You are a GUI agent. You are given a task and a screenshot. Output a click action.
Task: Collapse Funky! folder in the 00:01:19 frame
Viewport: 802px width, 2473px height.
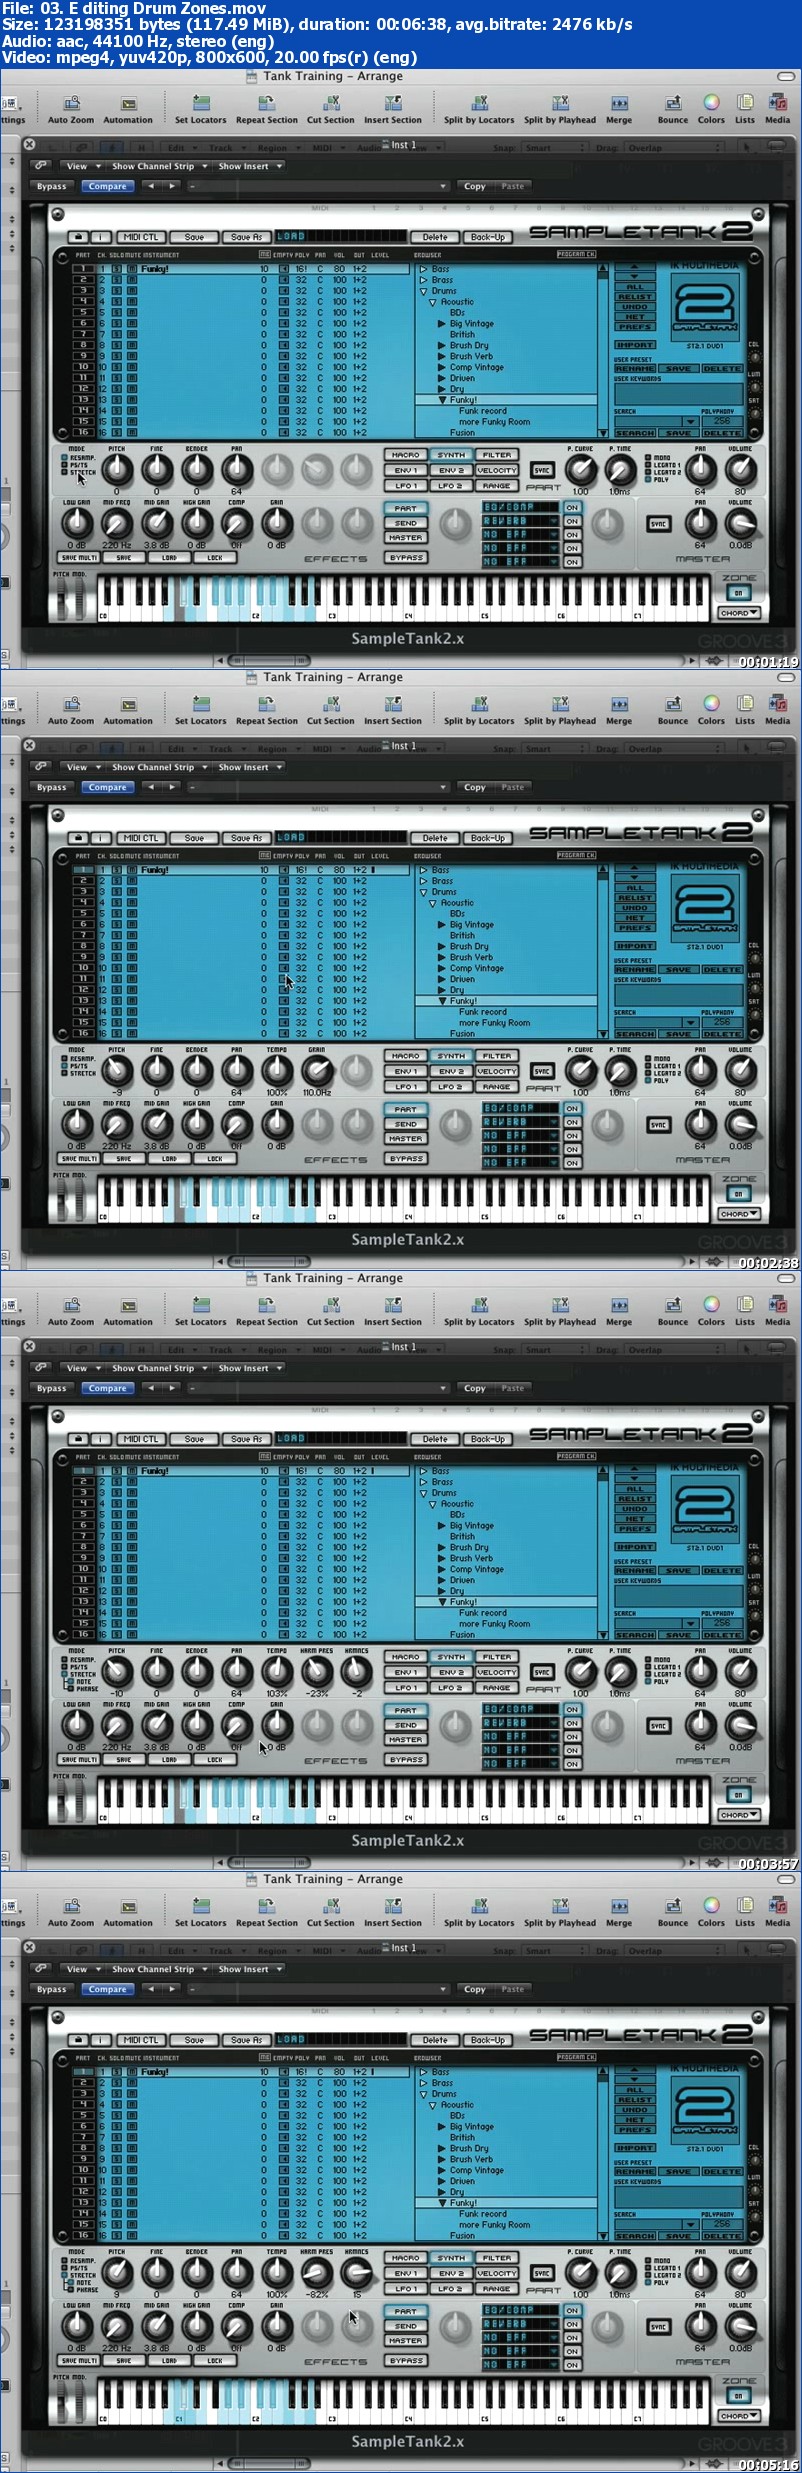point(442,400)
